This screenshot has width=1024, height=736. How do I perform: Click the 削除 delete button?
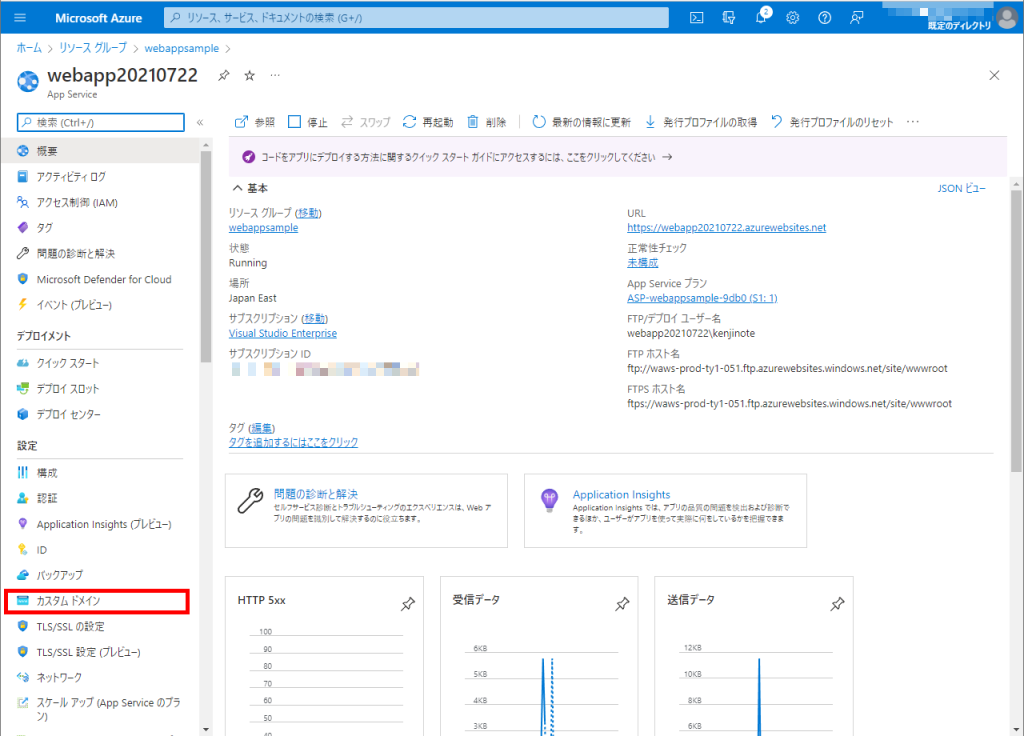[487, 122]
